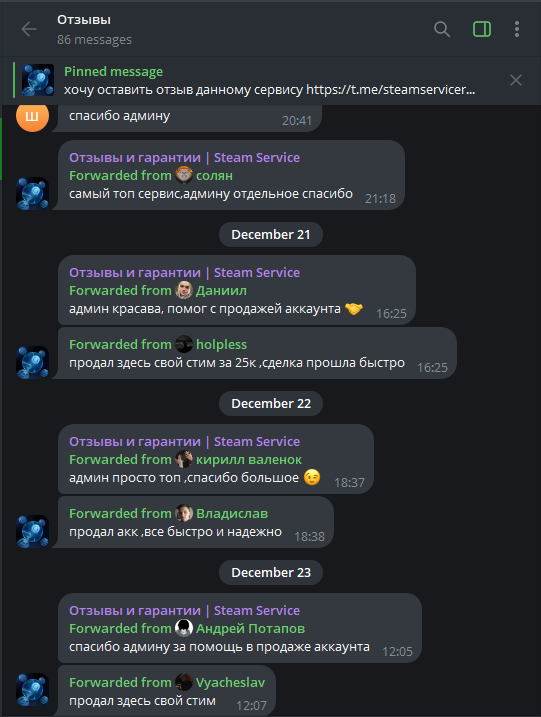This screenshot has height=717, width=541.
Task: Click the December 22 date badge
Action: [271, 404]
